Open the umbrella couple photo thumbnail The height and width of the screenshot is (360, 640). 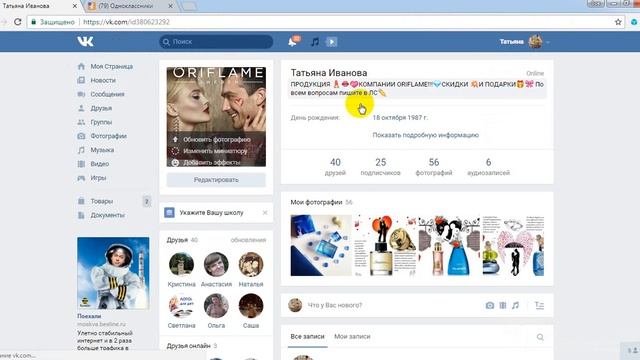(x=513, y=246)
